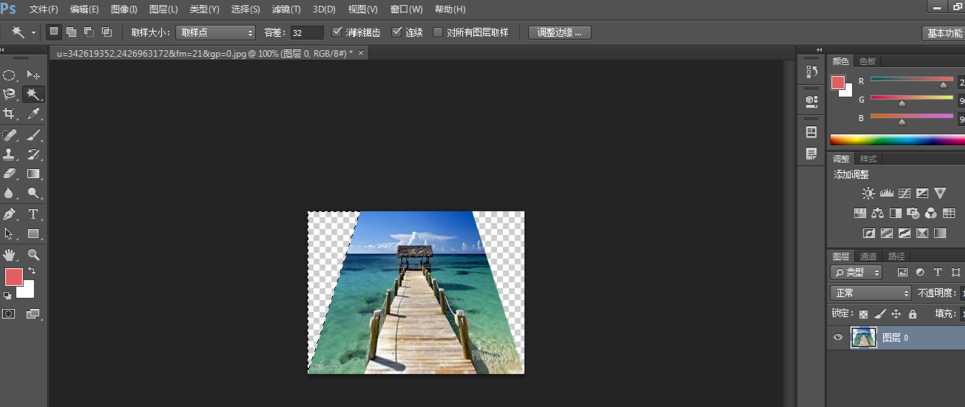The image size is (965, 407).
Task: Open the 滤镜(T) menu
Action: 285,9
